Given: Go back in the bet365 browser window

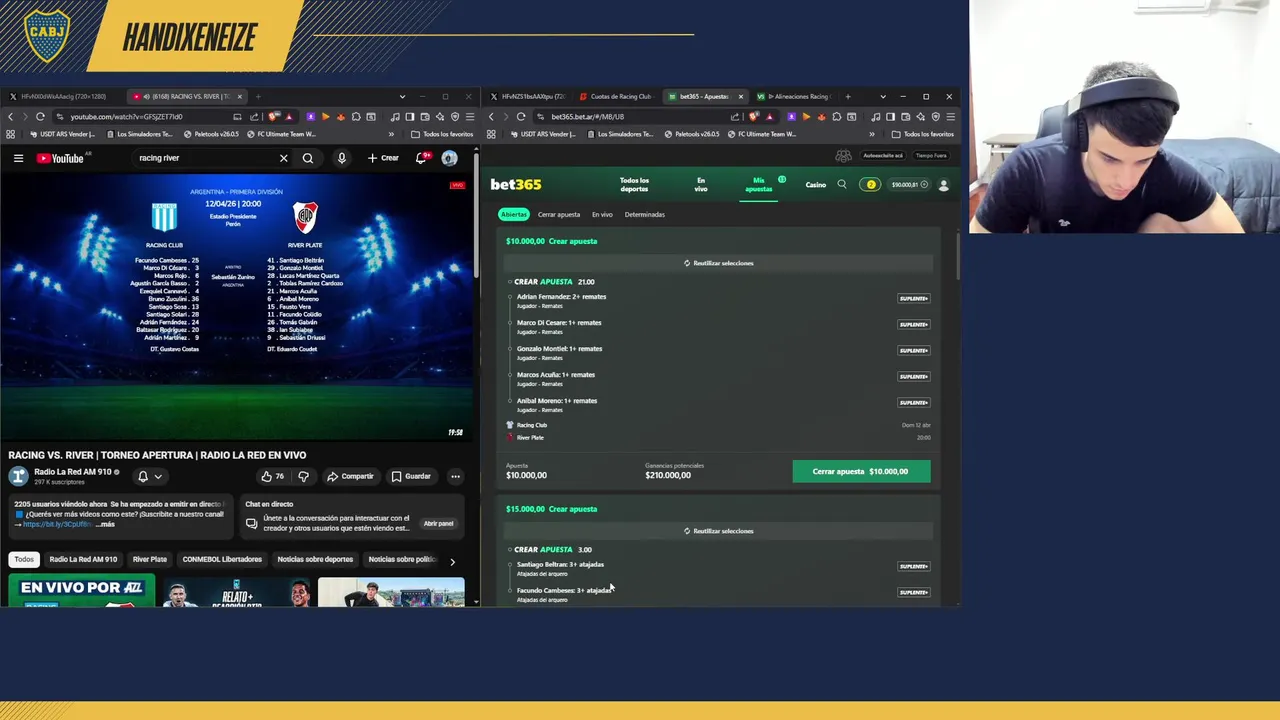Looking at the screenshot, I should click(491, 116).
